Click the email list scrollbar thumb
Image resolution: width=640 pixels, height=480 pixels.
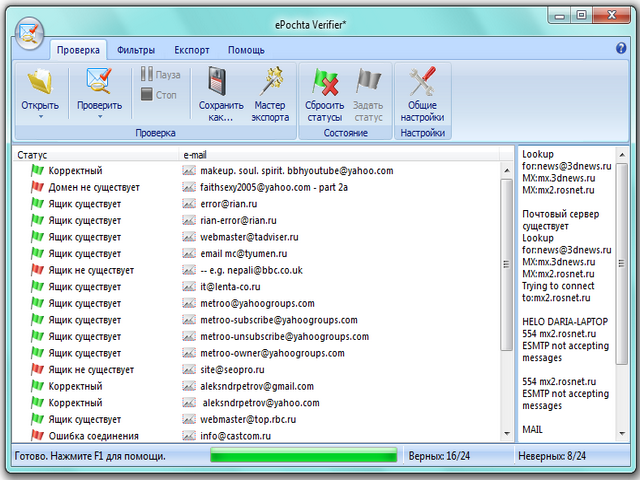click(x=507, y=264)
